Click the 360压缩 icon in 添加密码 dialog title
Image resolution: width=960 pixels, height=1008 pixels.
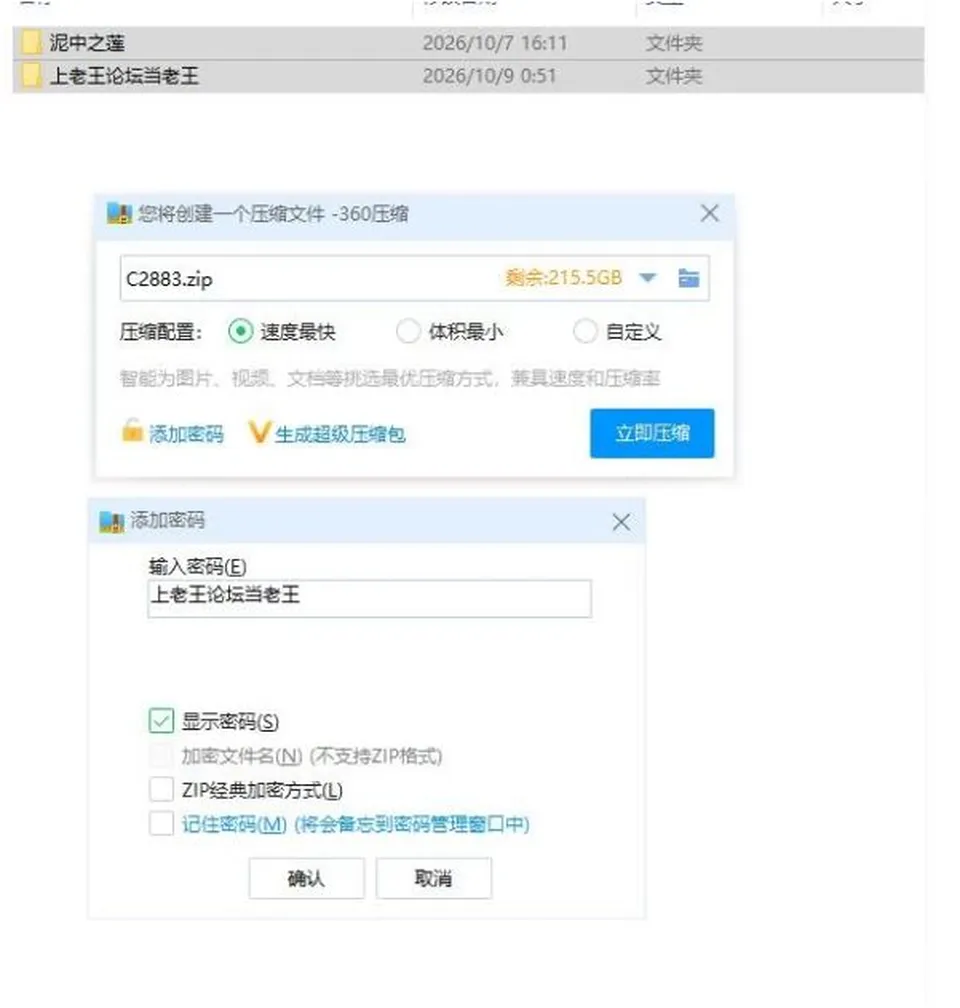click(111, 521)
